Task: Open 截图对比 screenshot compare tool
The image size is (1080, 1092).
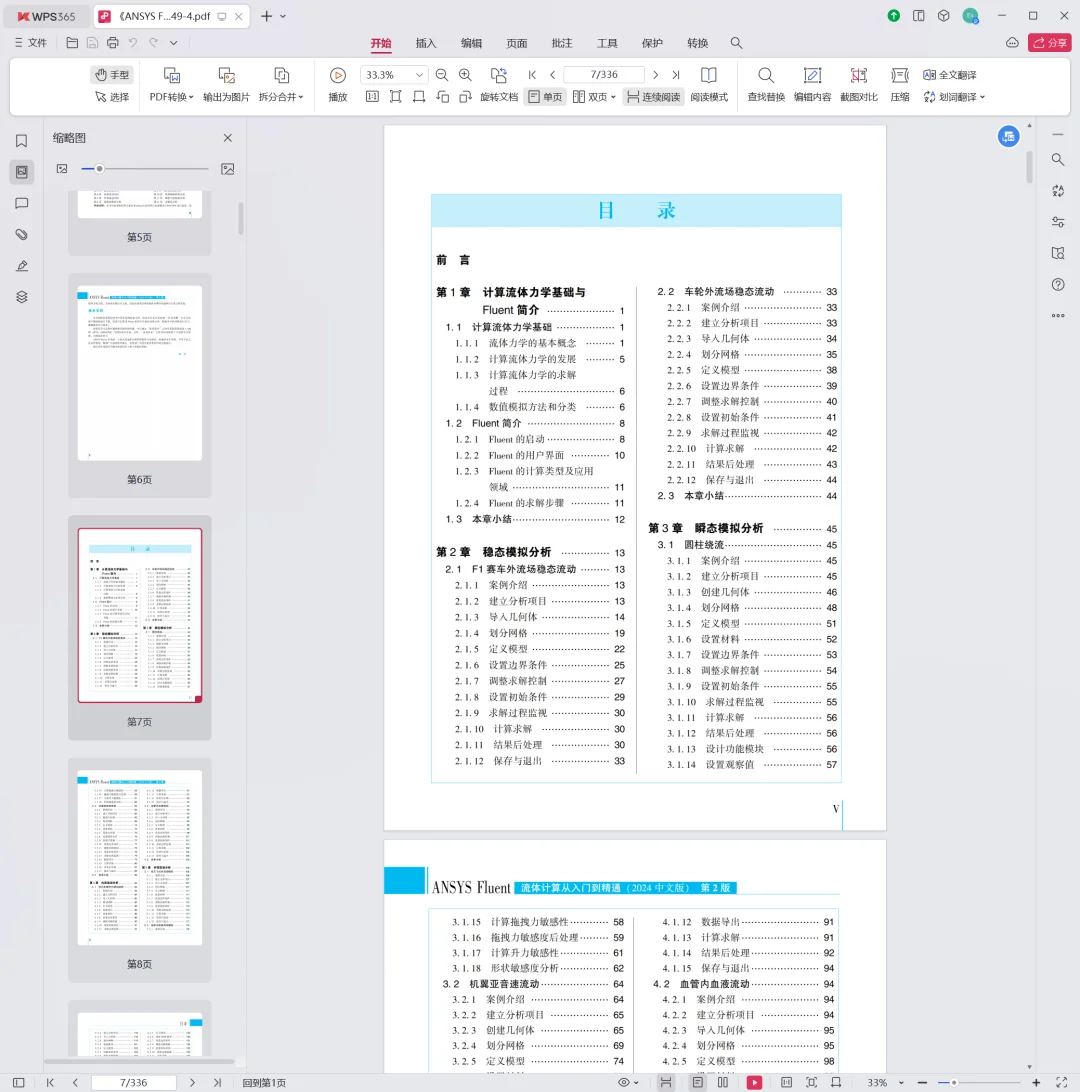Action: coord(859,84)
